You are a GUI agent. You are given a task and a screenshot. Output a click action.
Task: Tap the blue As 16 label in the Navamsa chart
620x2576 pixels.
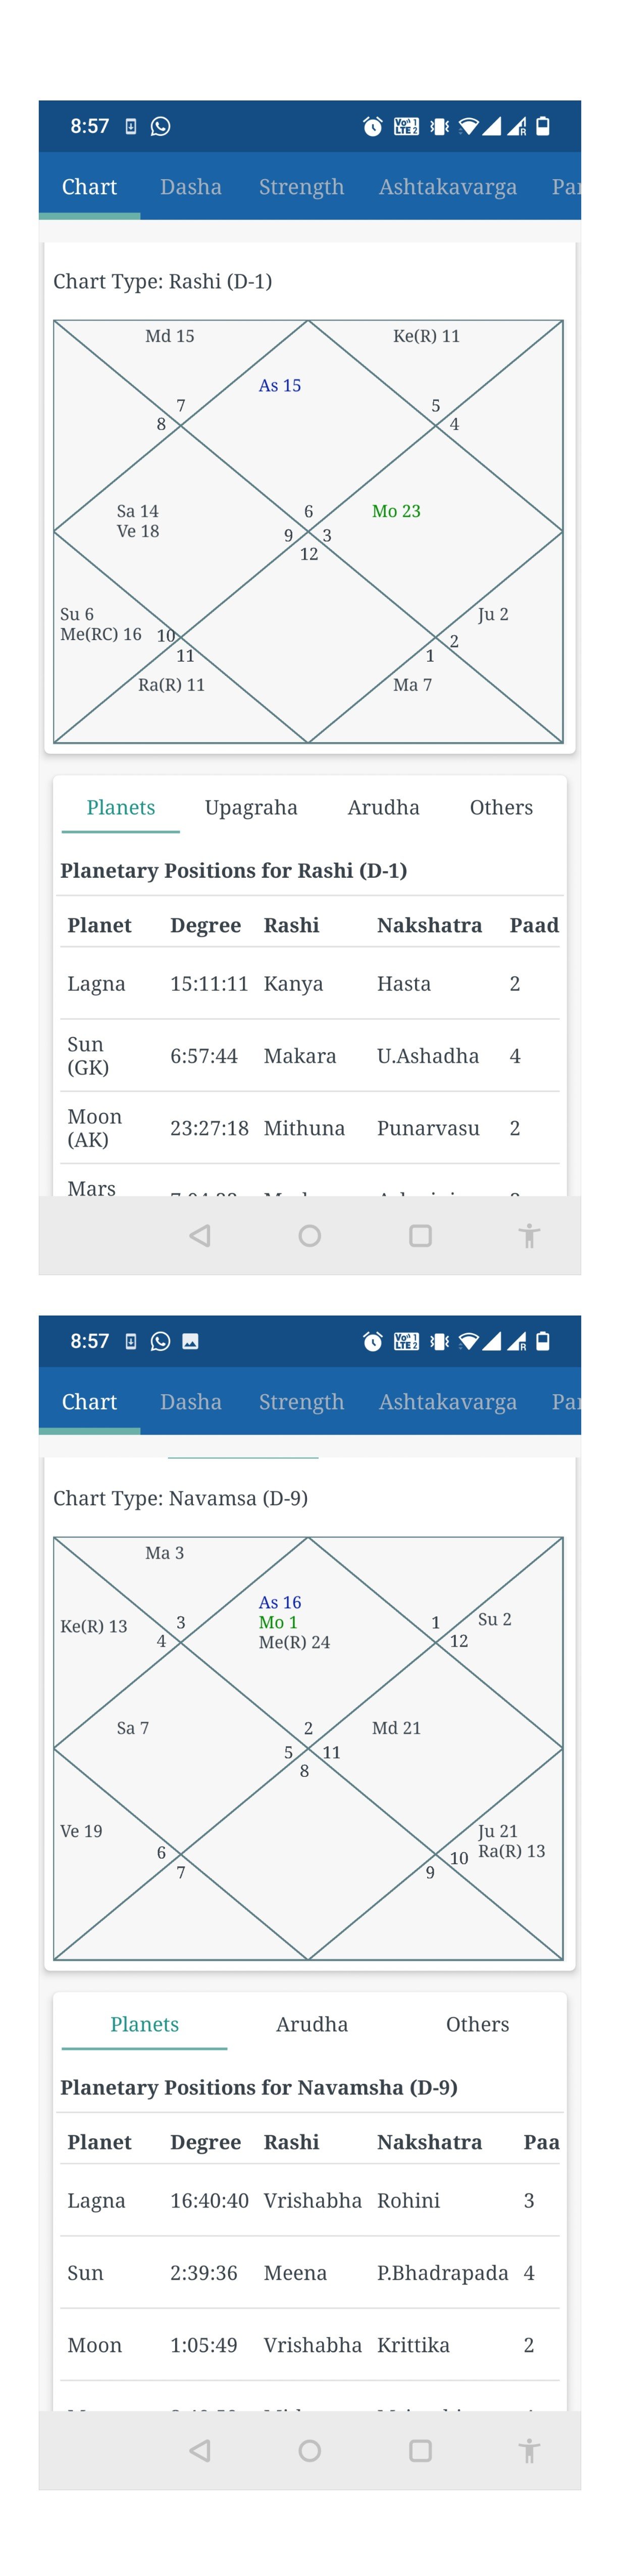[x=280, y=1602]
